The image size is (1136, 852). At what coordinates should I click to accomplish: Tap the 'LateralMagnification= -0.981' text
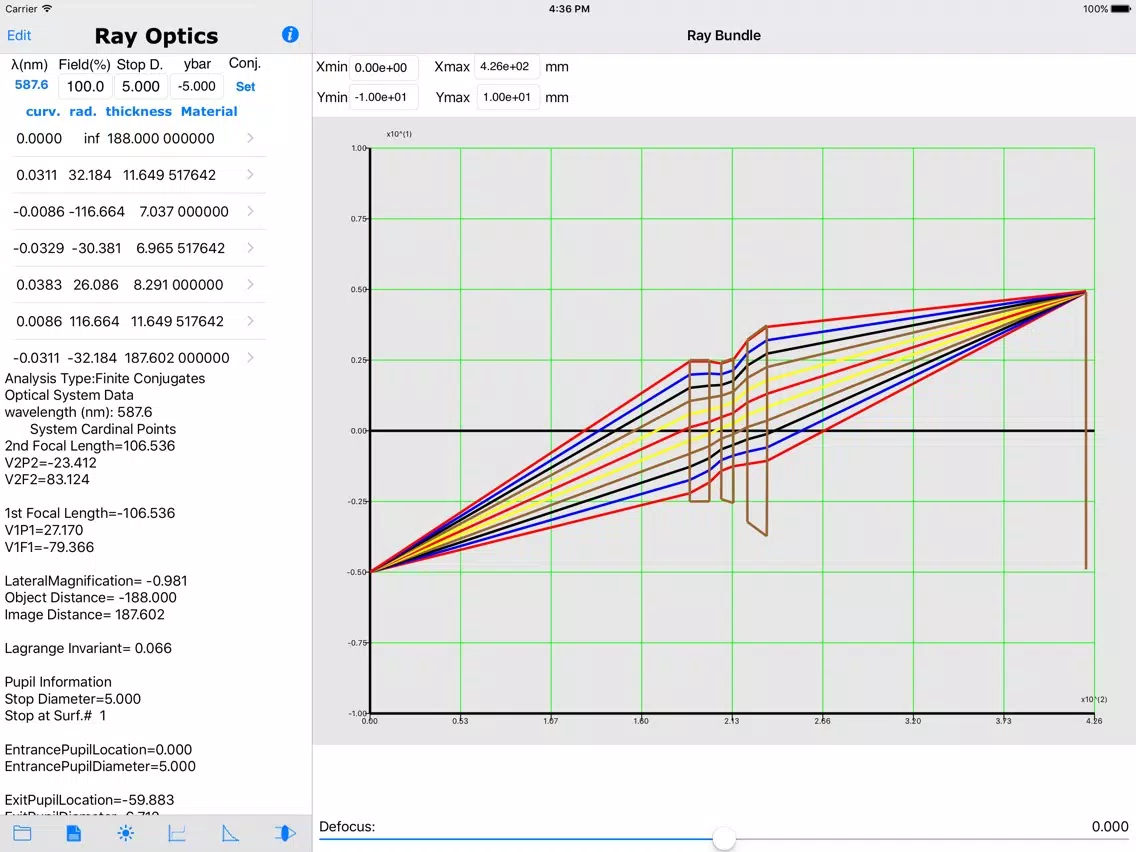96,581
